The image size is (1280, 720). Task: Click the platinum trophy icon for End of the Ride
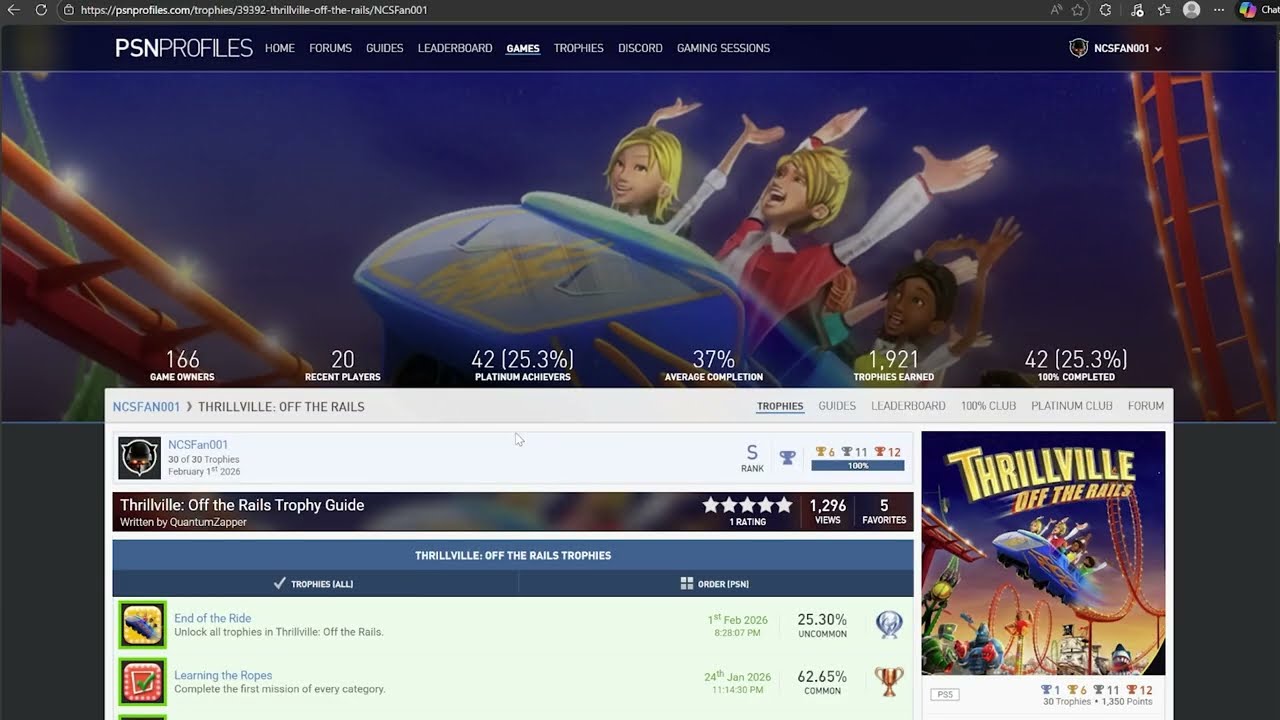click(x=889, y=625)
